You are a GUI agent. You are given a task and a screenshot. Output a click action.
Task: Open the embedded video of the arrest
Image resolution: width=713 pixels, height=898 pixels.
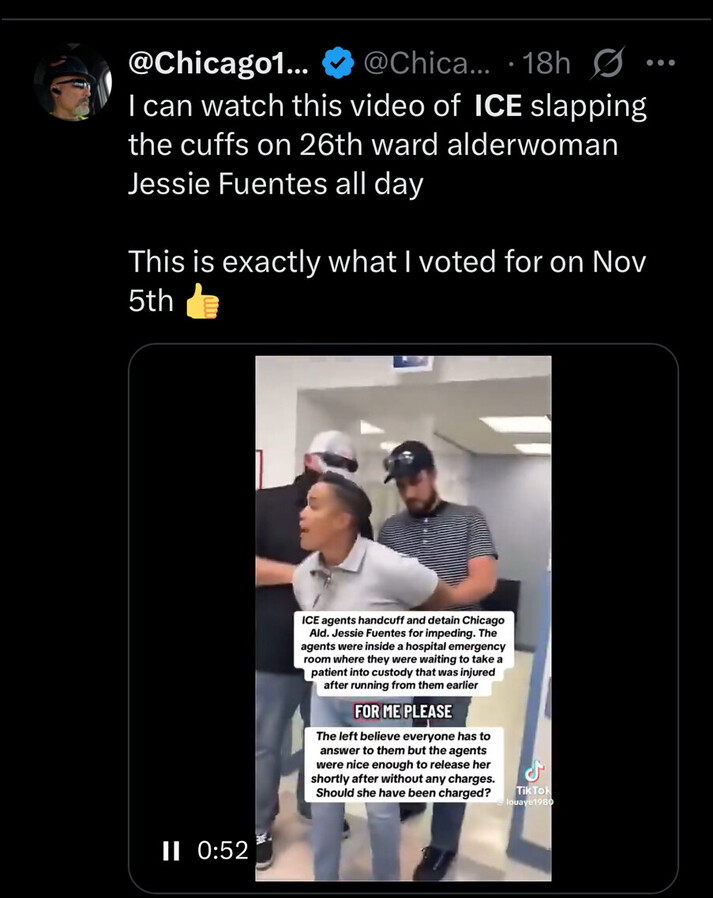tap(403, 618)
